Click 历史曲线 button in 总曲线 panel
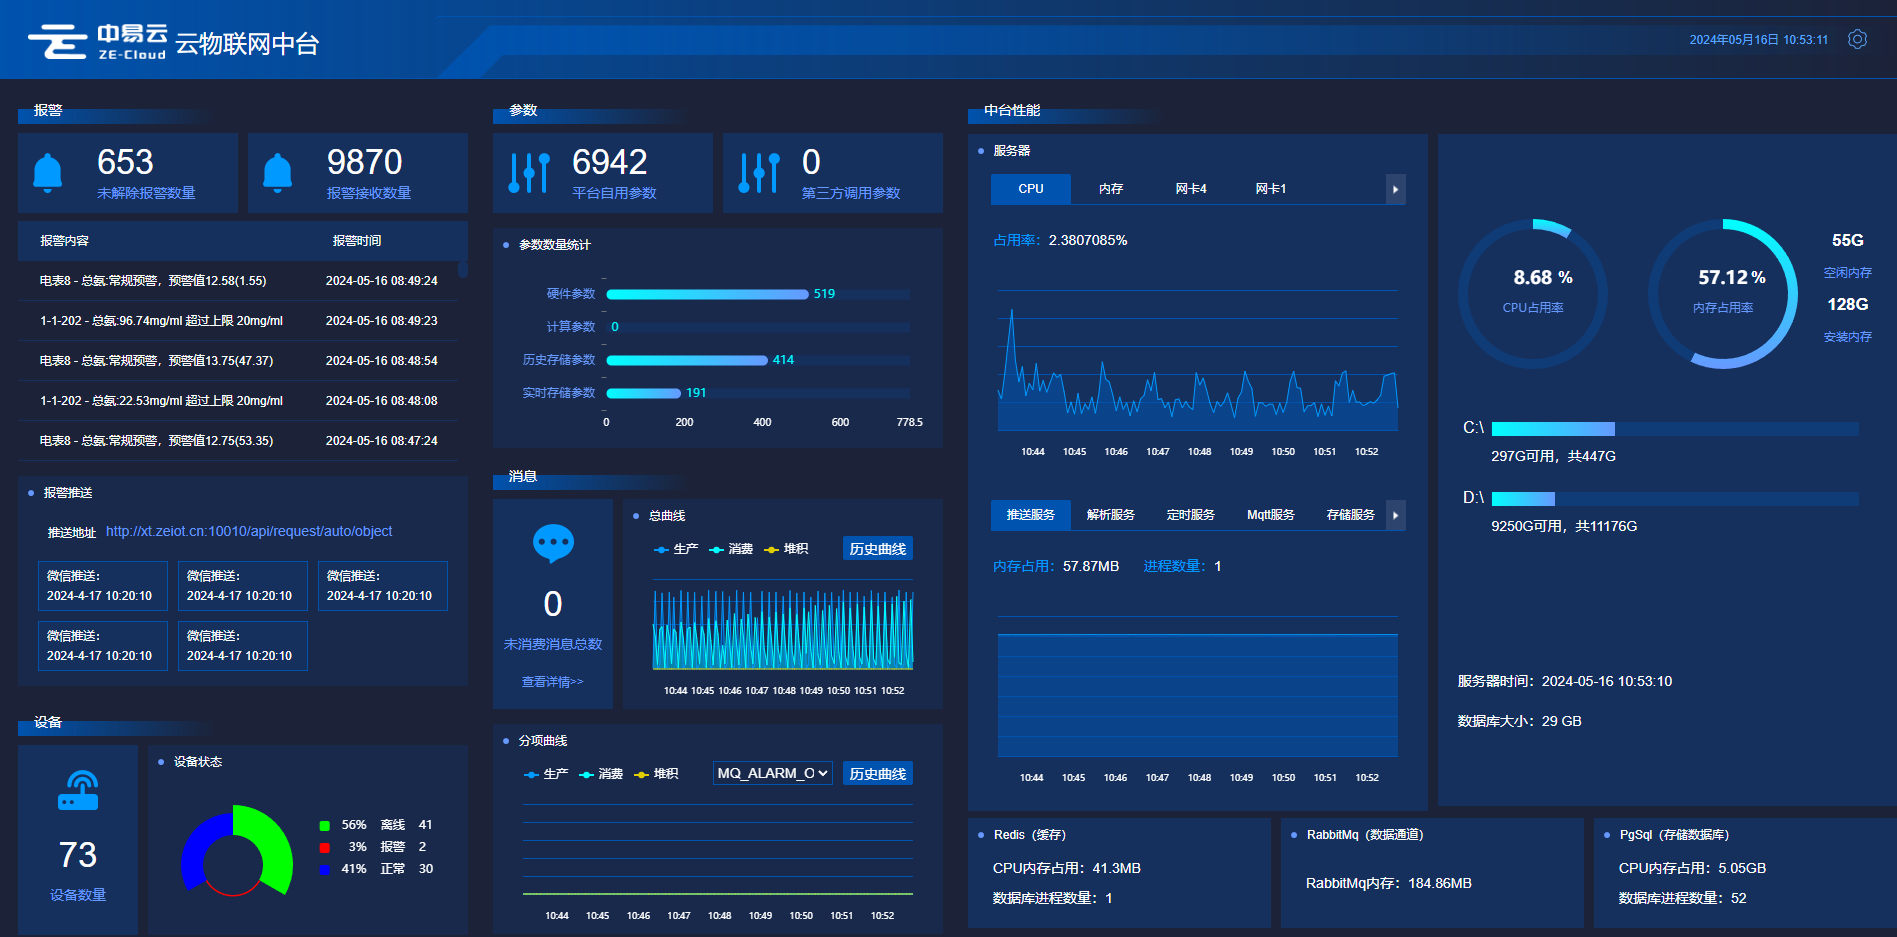The height and width of the screenshot is (937, 1897). point(878,549)
